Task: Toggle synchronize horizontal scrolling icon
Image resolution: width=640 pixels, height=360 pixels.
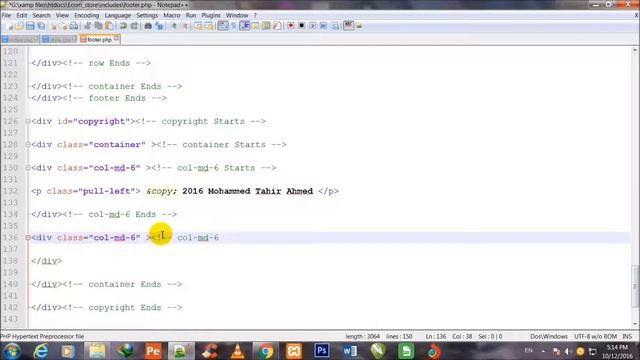Action: [x=209, y=26]
